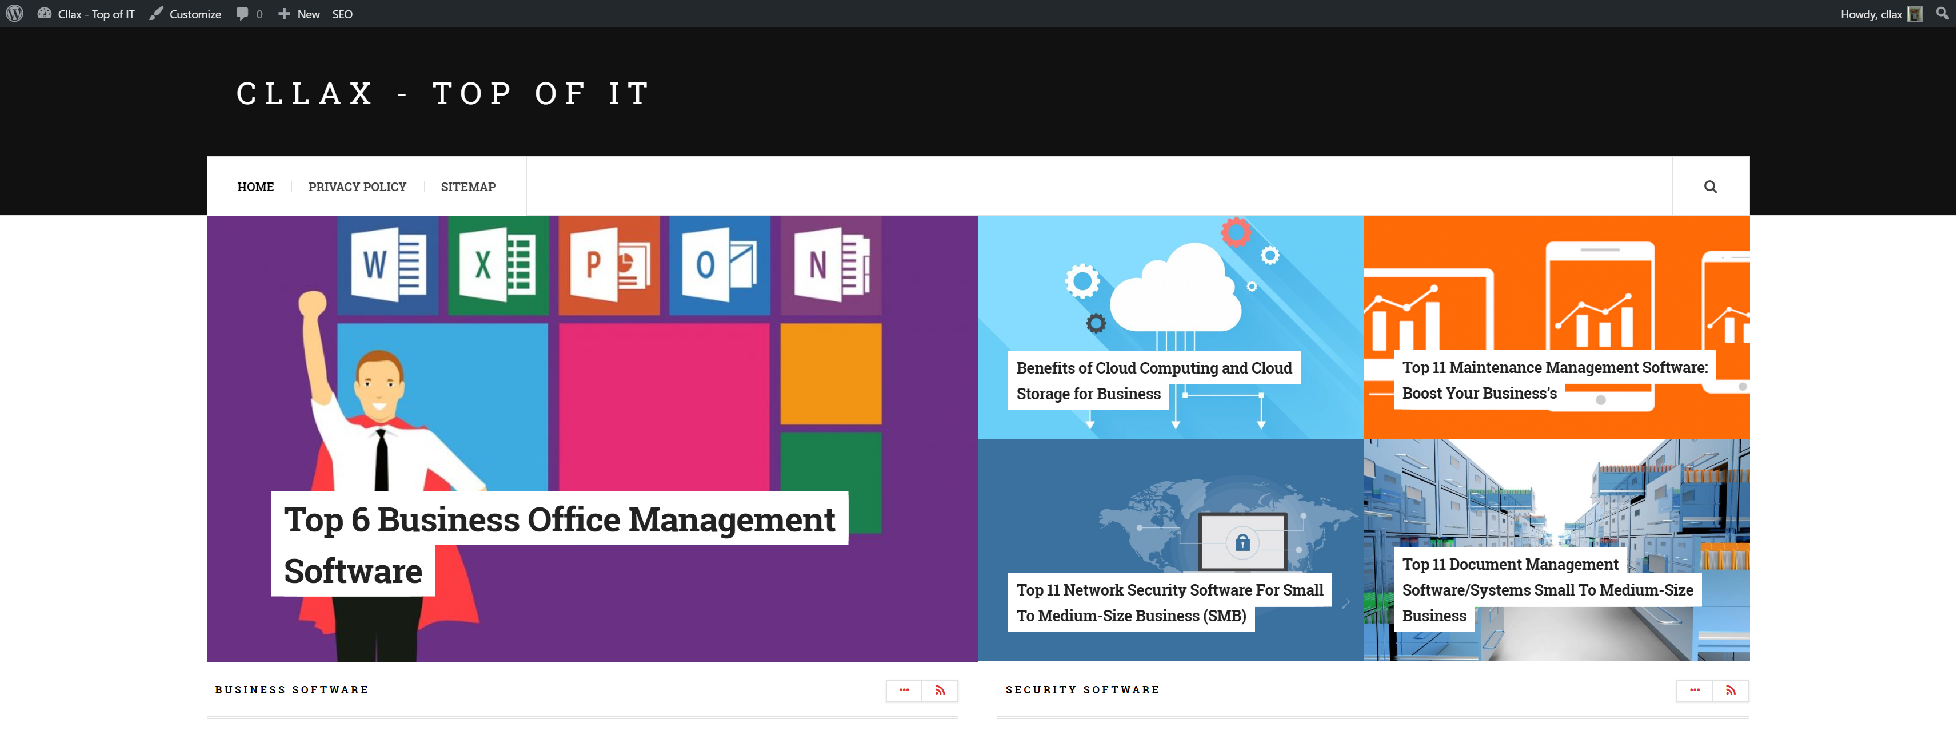Image resolution: width=1956 pixels, height=742 pixels.
Task: Open the SEO admin bar menu
Action: 342,14
